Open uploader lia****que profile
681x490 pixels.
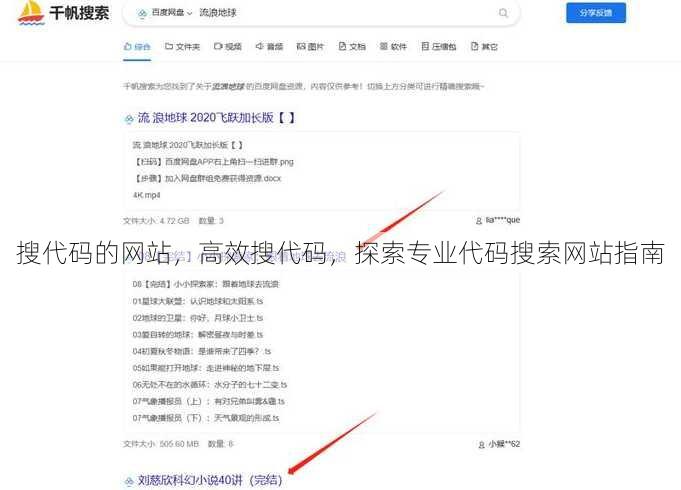(502, 220)
